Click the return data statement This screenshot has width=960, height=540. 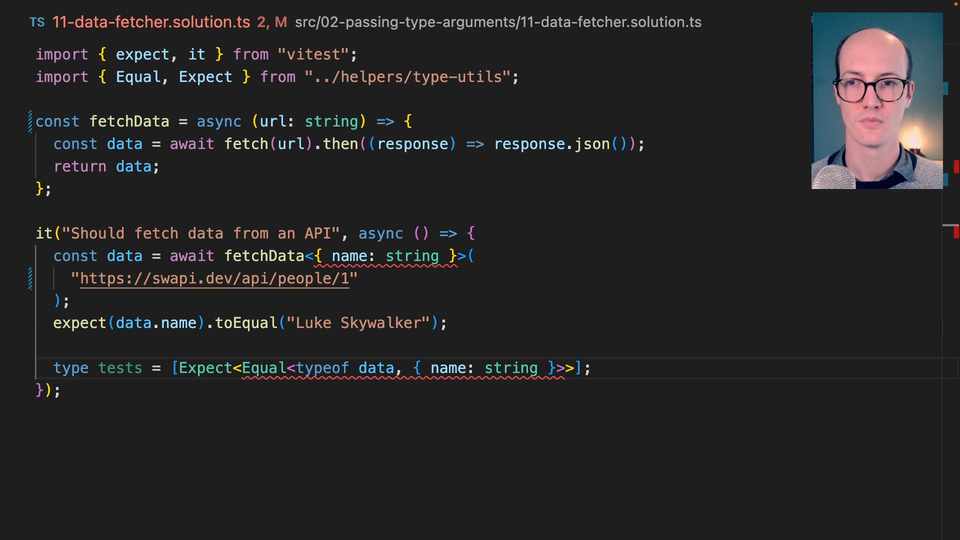tap(106, 166)
